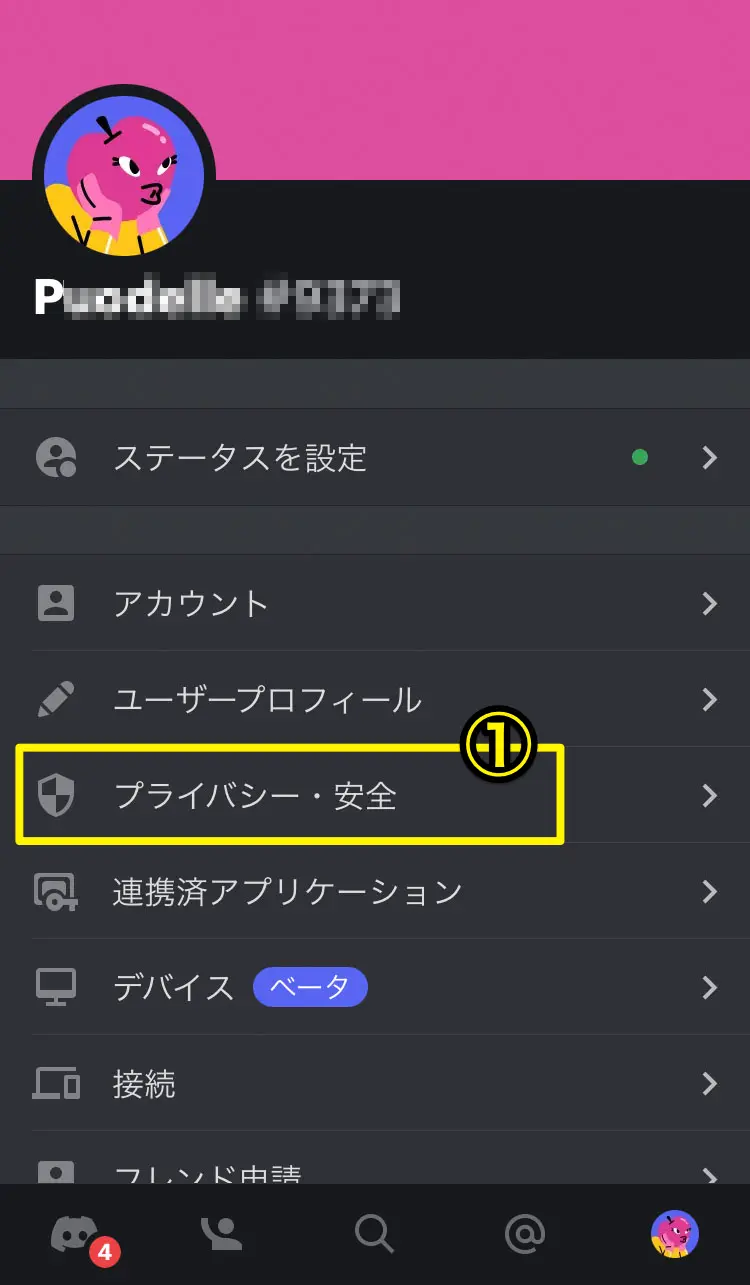Tap the green online status dot
Screen dimensions: 750x1285
point(640,457)
